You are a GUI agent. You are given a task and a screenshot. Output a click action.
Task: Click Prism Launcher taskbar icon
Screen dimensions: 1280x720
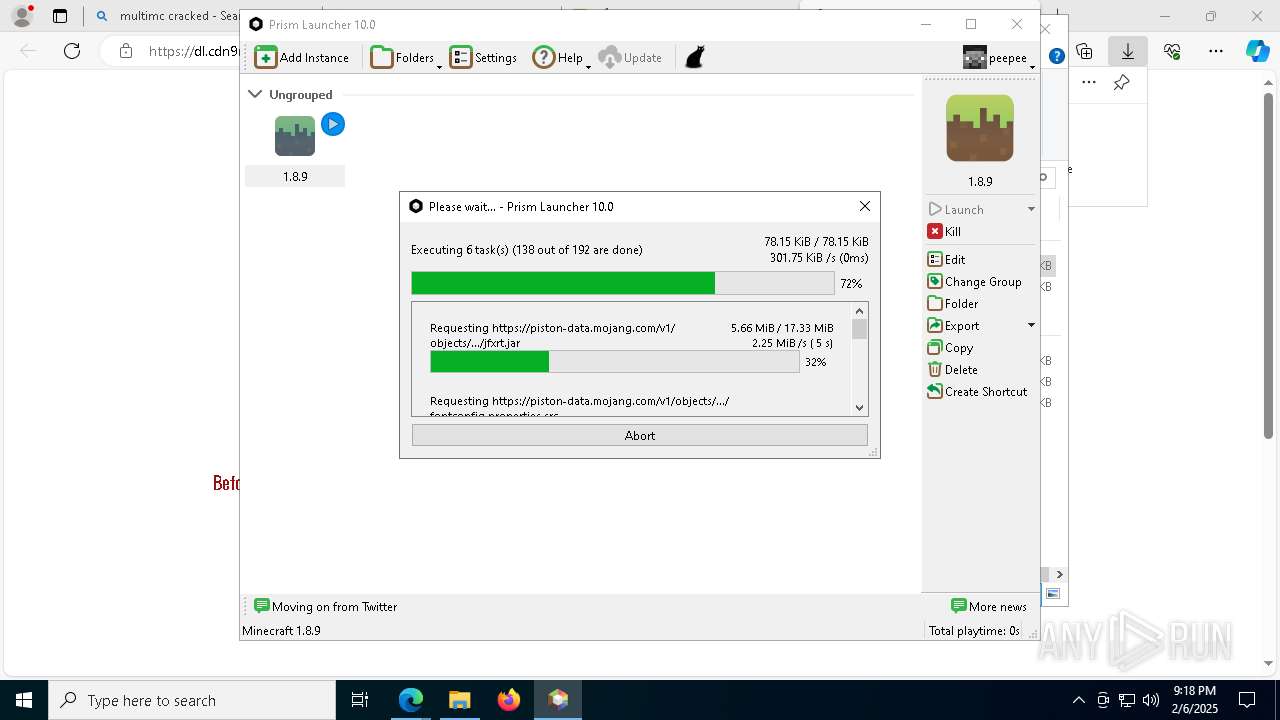coord(558,700)
